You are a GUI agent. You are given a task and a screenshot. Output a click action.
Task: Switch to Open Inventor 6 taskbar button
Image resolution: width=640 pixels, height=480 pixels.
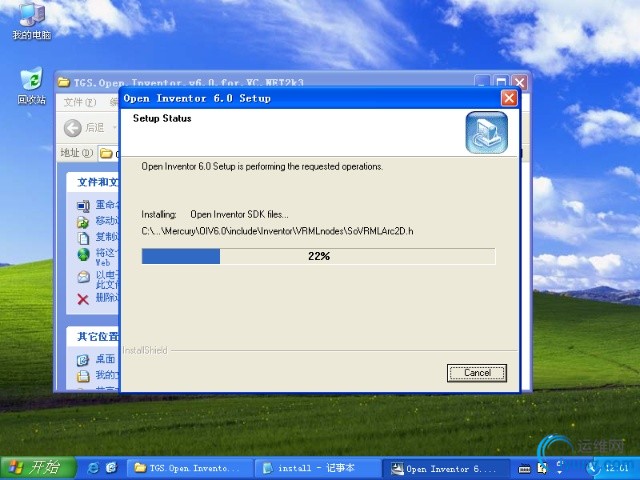tap(445, 468)
